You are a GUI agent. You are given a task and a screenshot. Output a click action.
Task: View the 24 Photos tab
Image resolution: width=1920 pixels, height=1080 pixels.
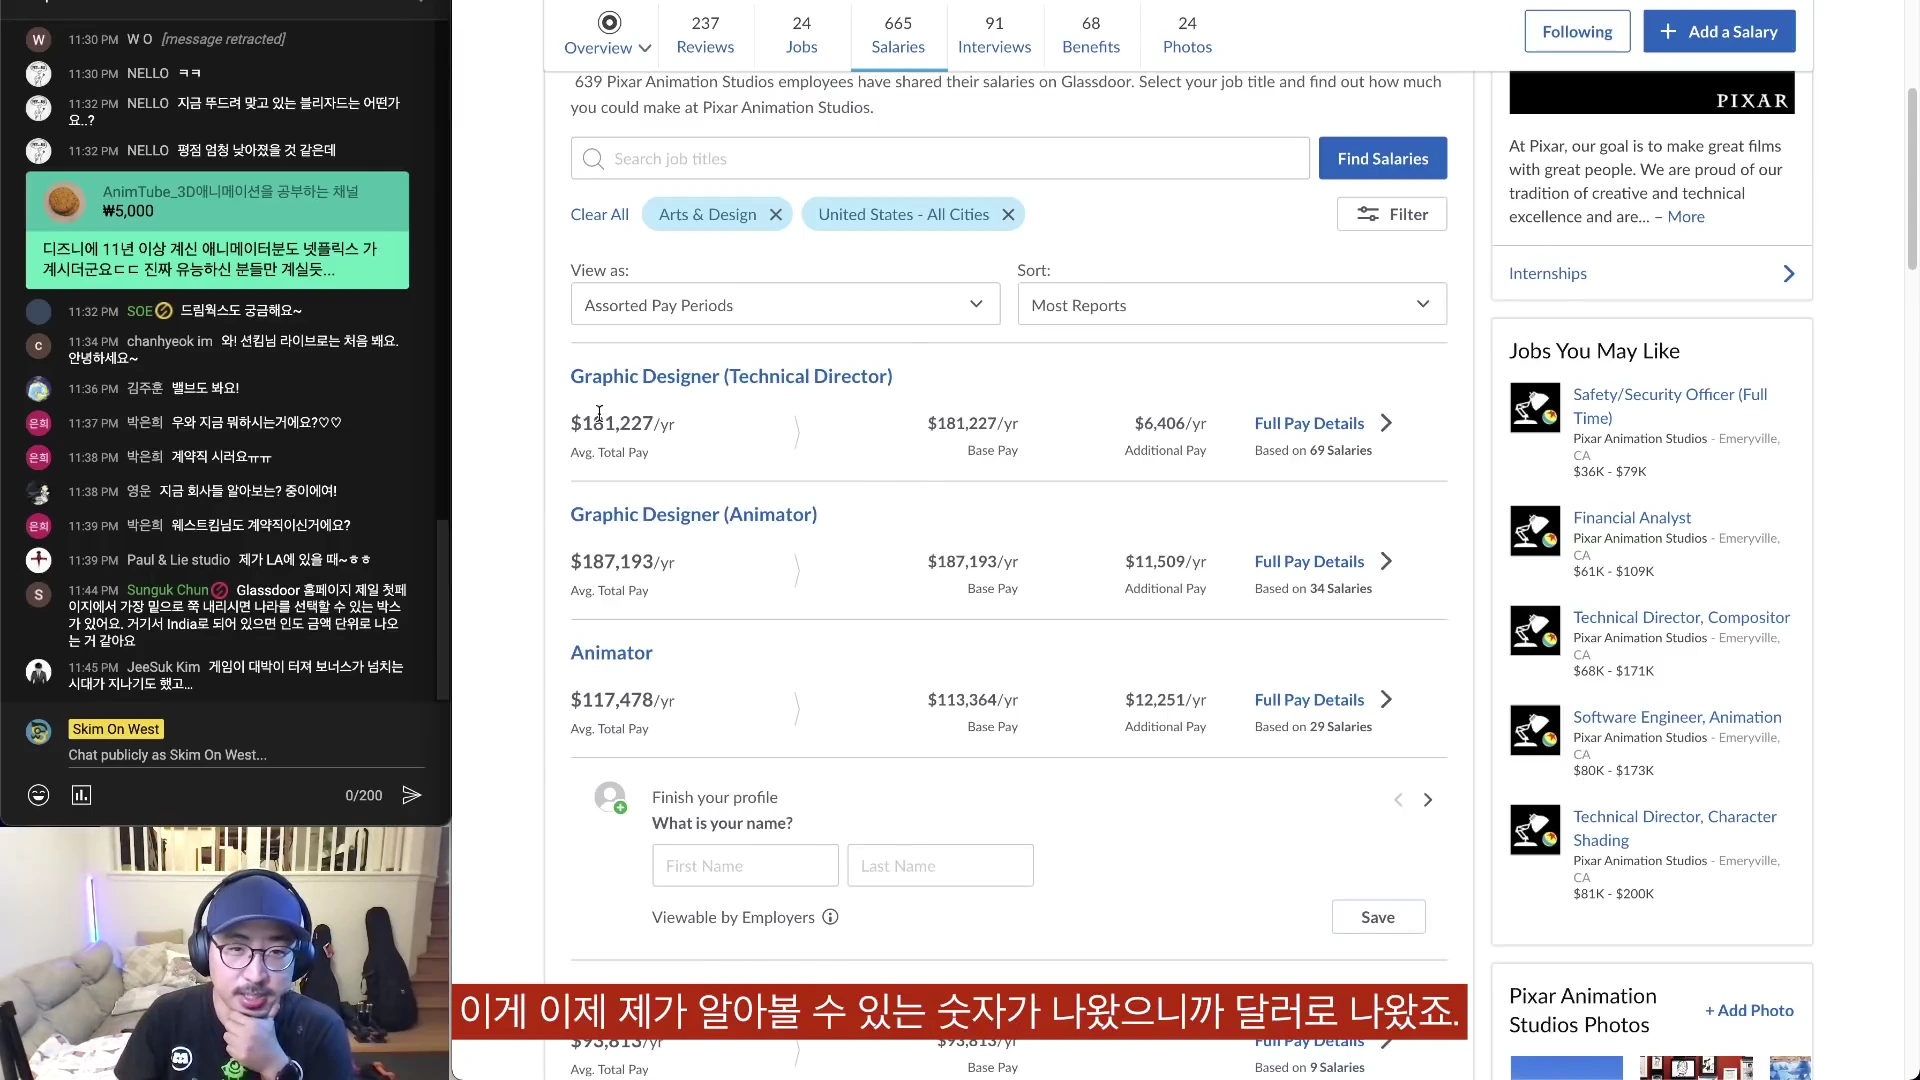pyautogui.click(x=1187, y=34)
